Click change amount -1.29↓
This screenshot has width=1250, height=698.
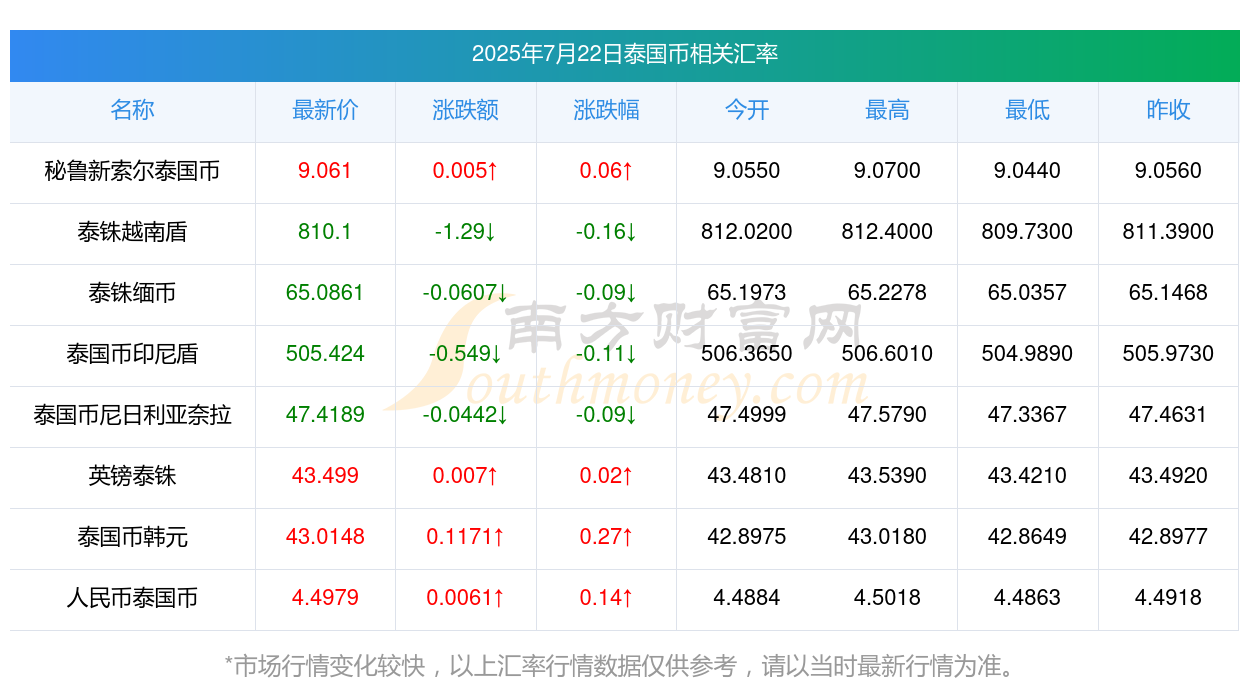(465, 232)
